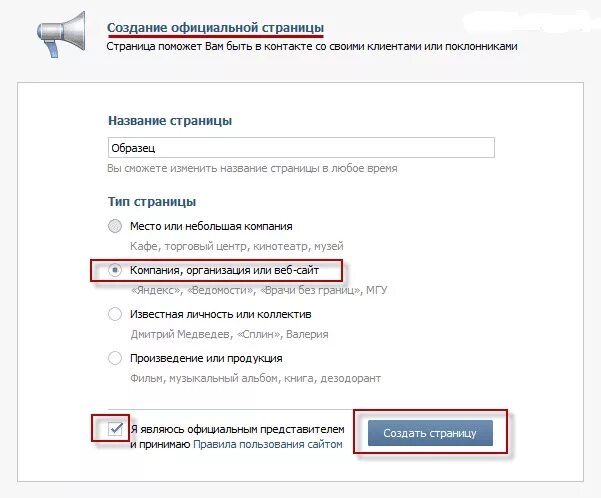
Task: Click the 'Я являюсь официальным представителем' text
Action: click(x=238, y=429)
